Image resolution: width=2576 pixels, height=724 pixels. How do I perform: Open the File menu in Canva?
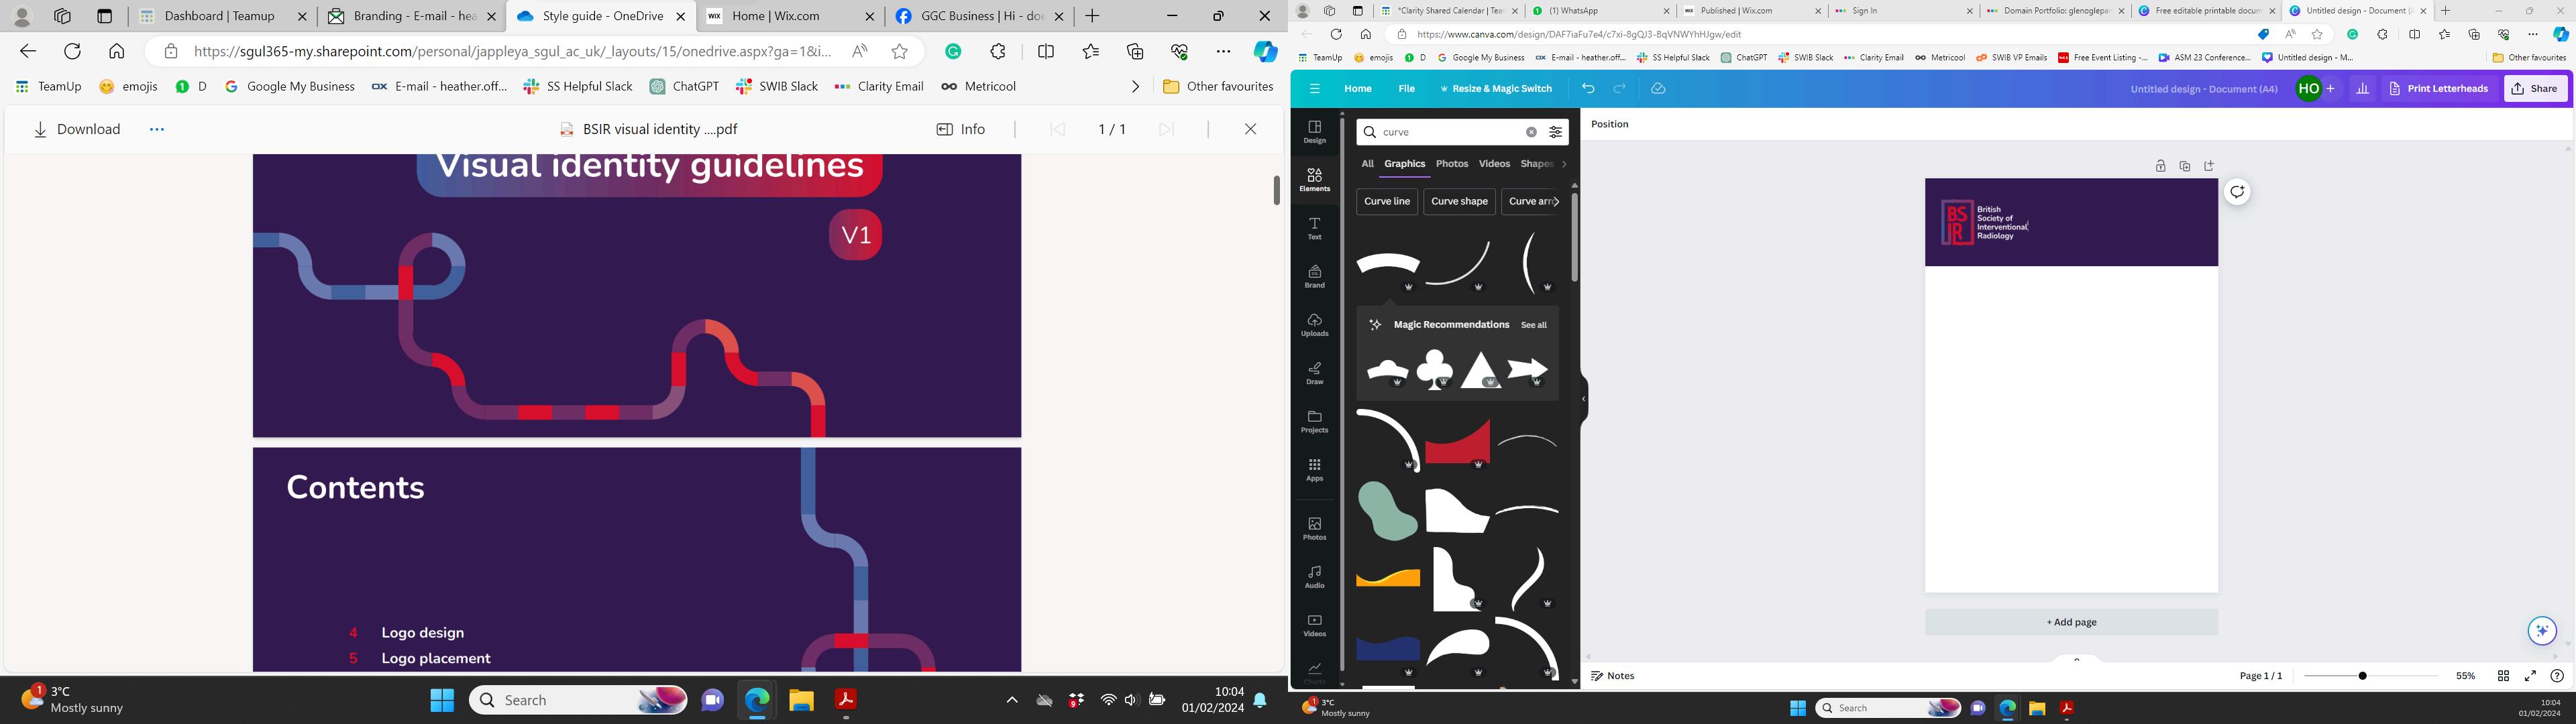(1406, 89)
